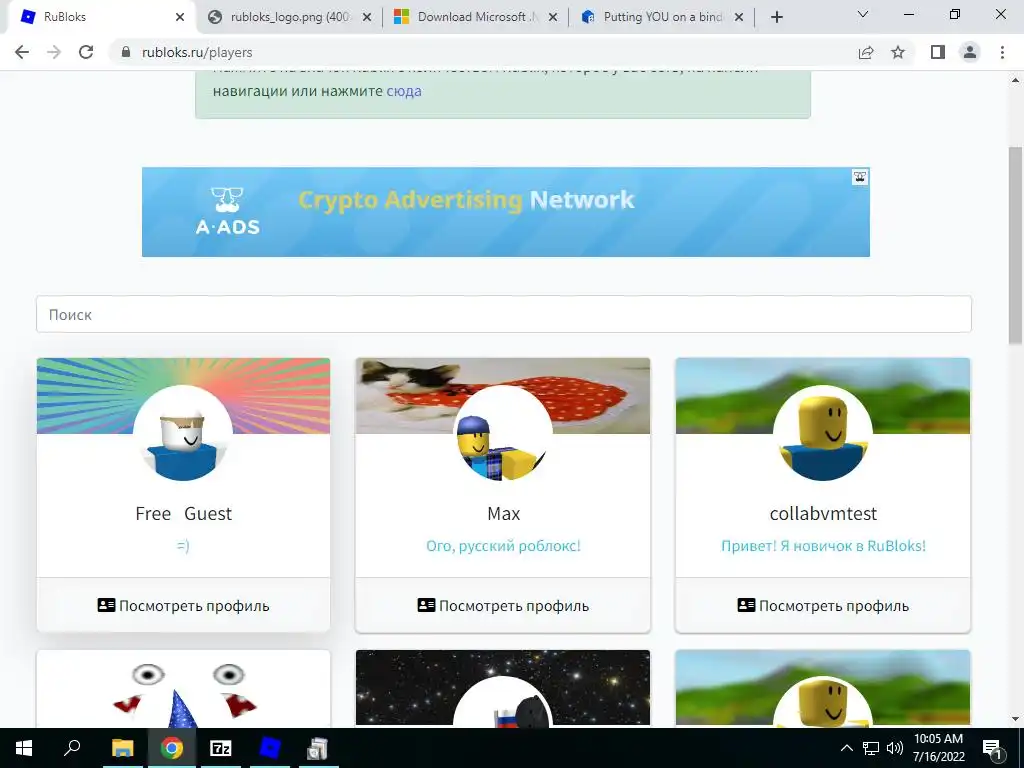Open the Windows Start menu
Screen dimensions: 1024x768
click(x=24, y=748)
